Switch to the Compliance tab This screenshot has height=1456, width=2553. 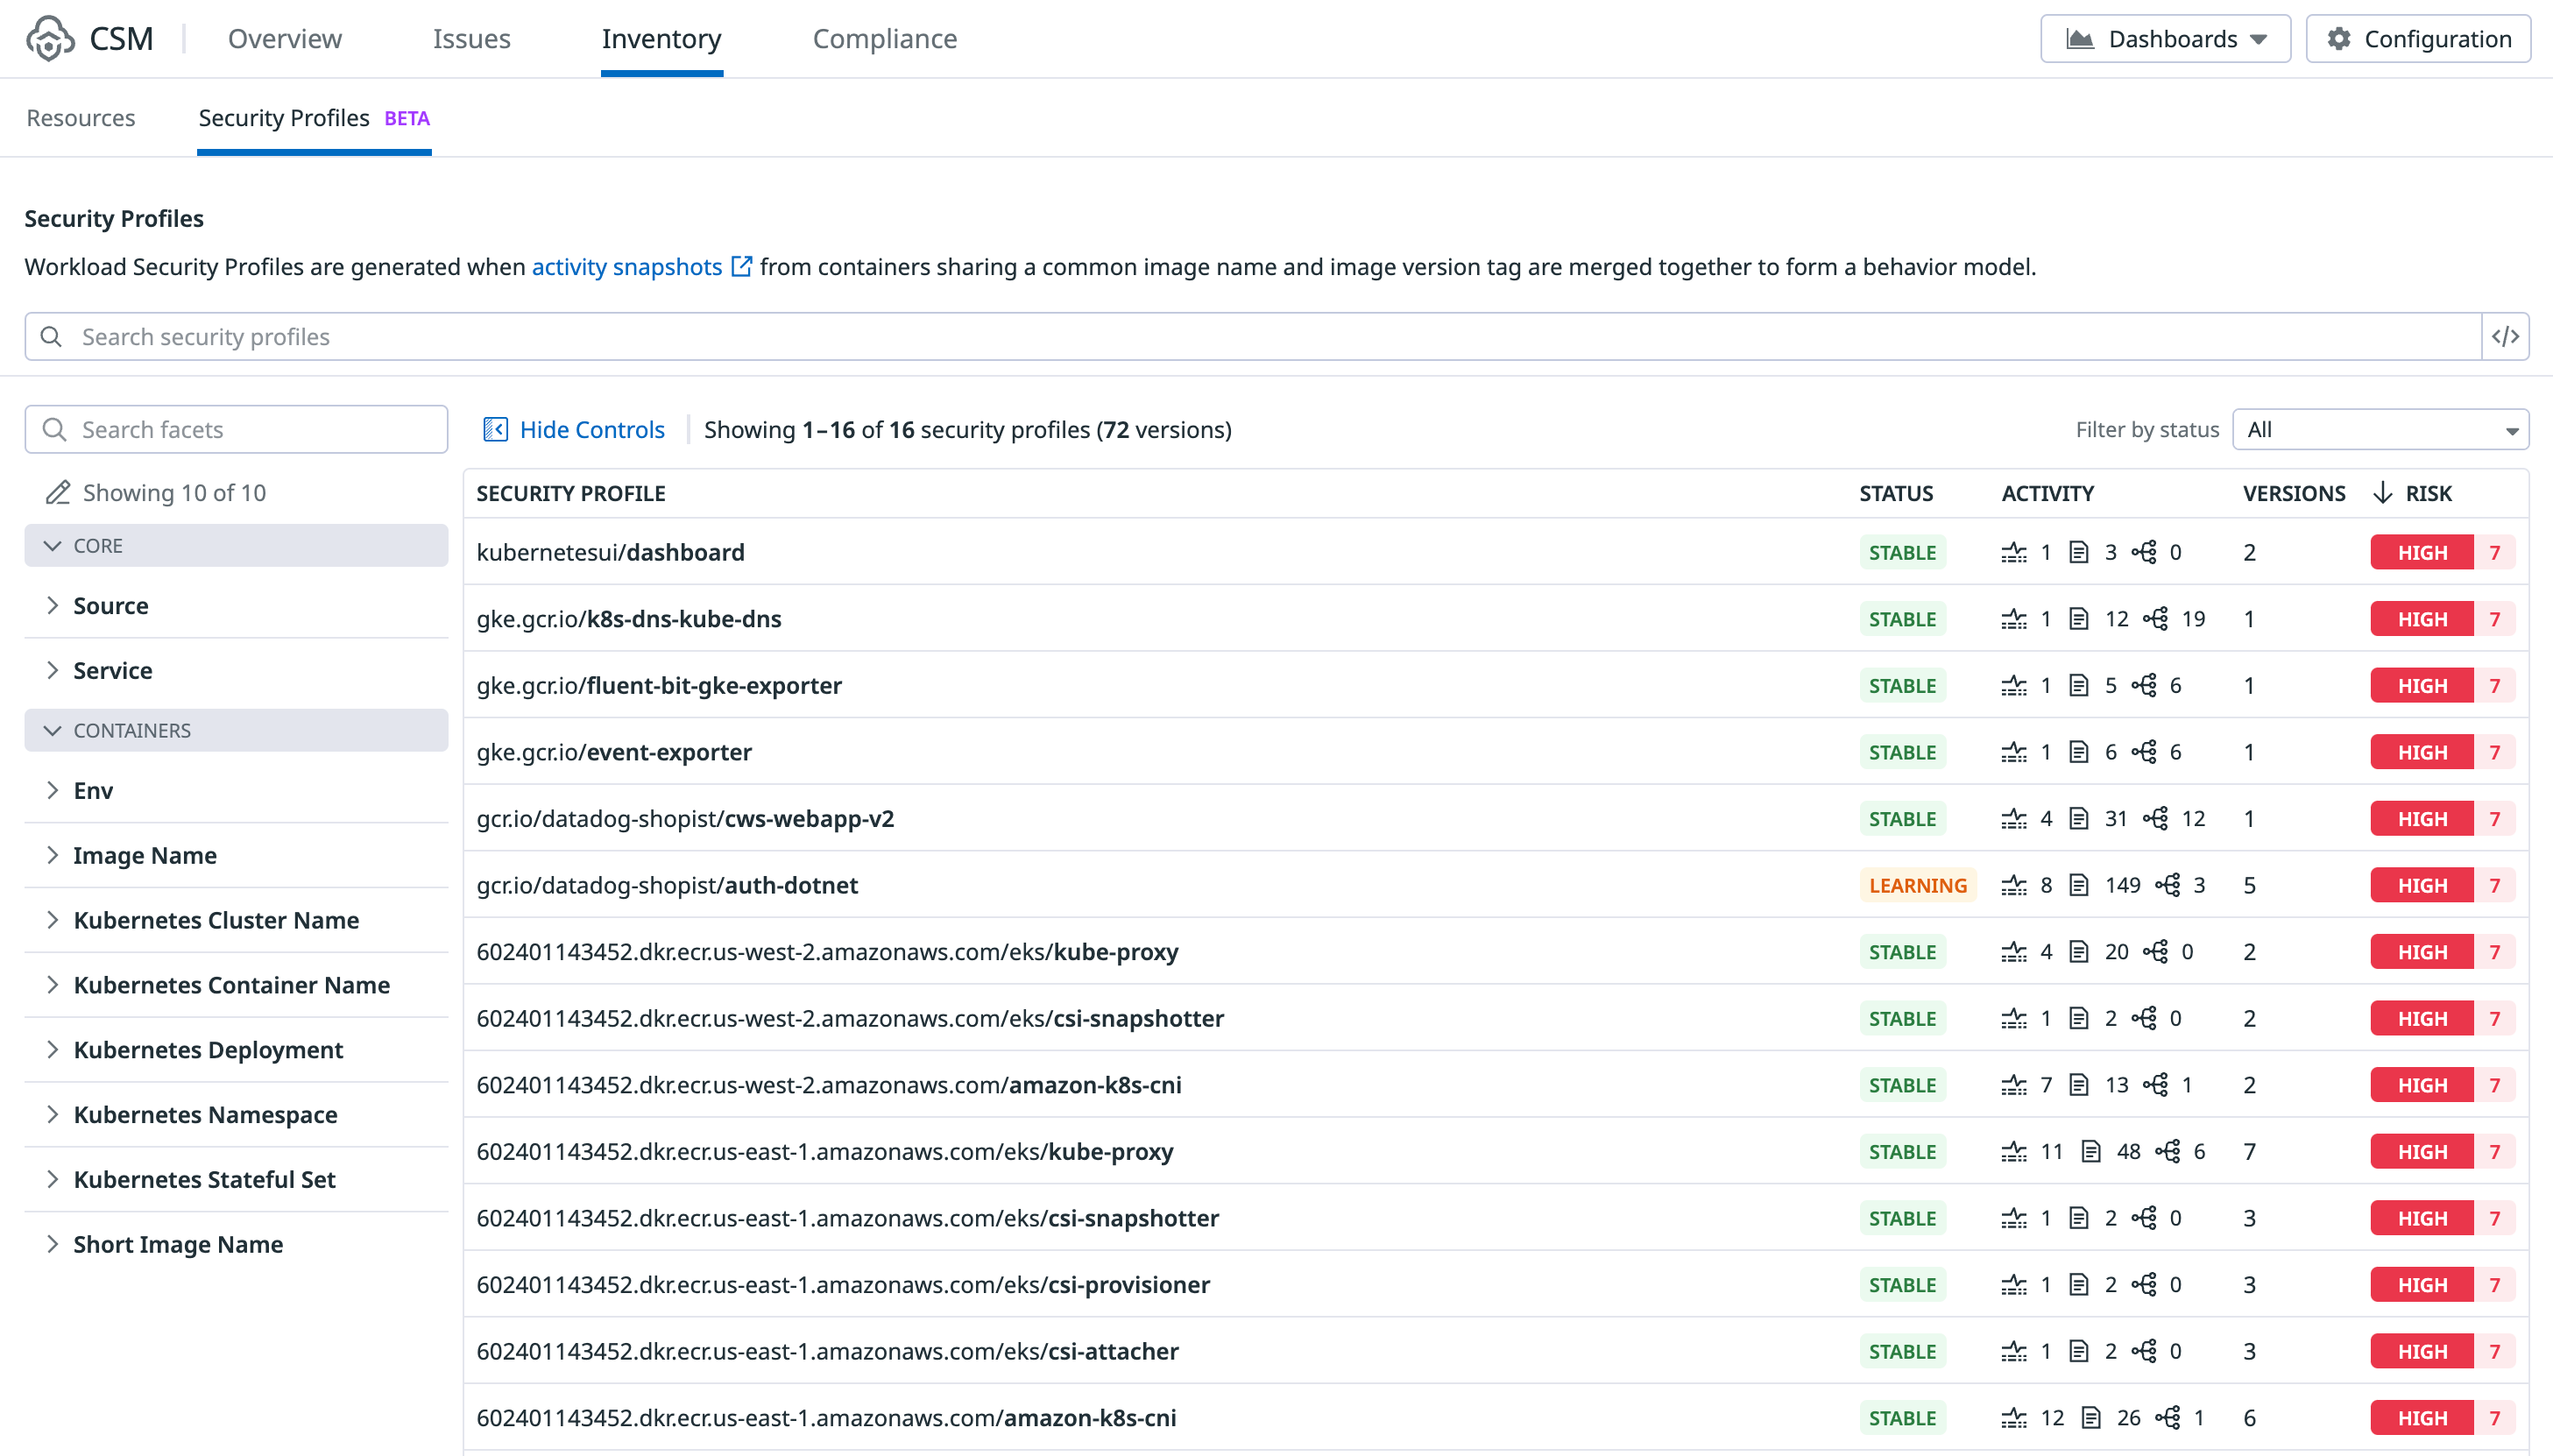[x=884, y=39]
